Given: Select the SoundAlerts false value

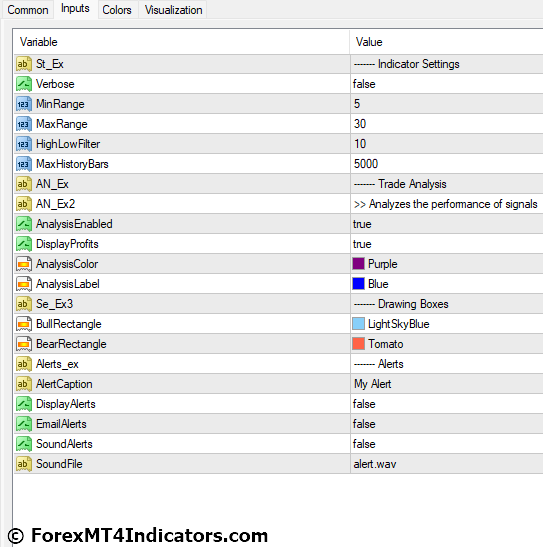Looking at the screenshot, I should [364, 444].
